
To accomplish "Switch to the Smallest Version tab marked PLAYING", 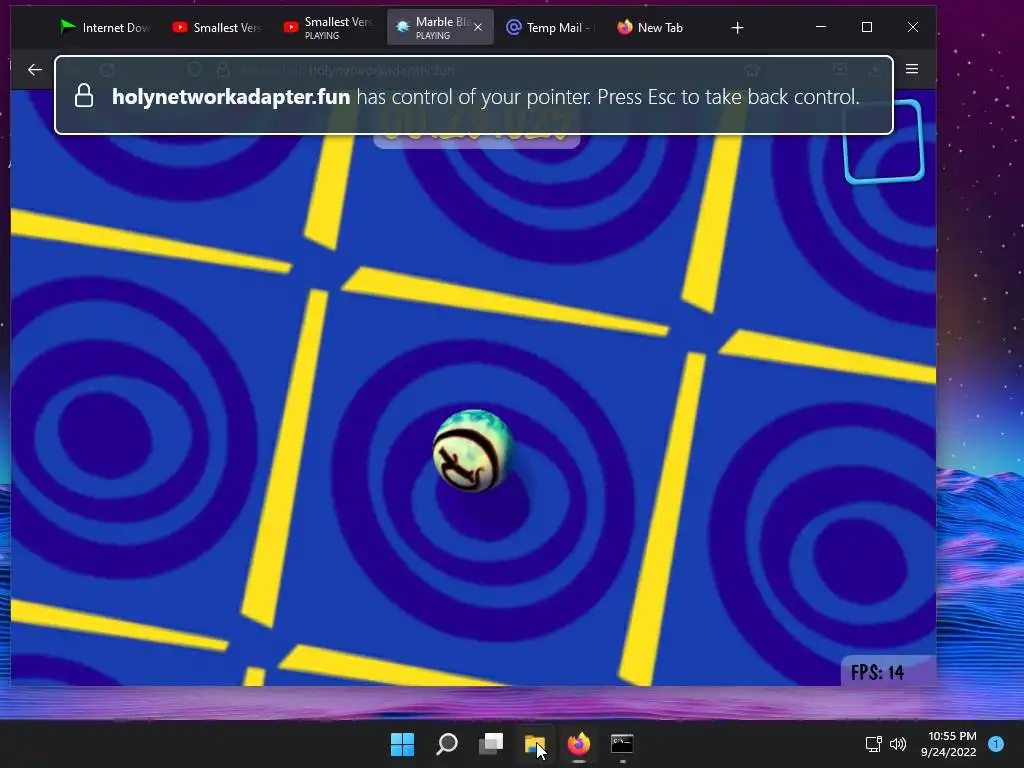I will click(x=328, y=27).
